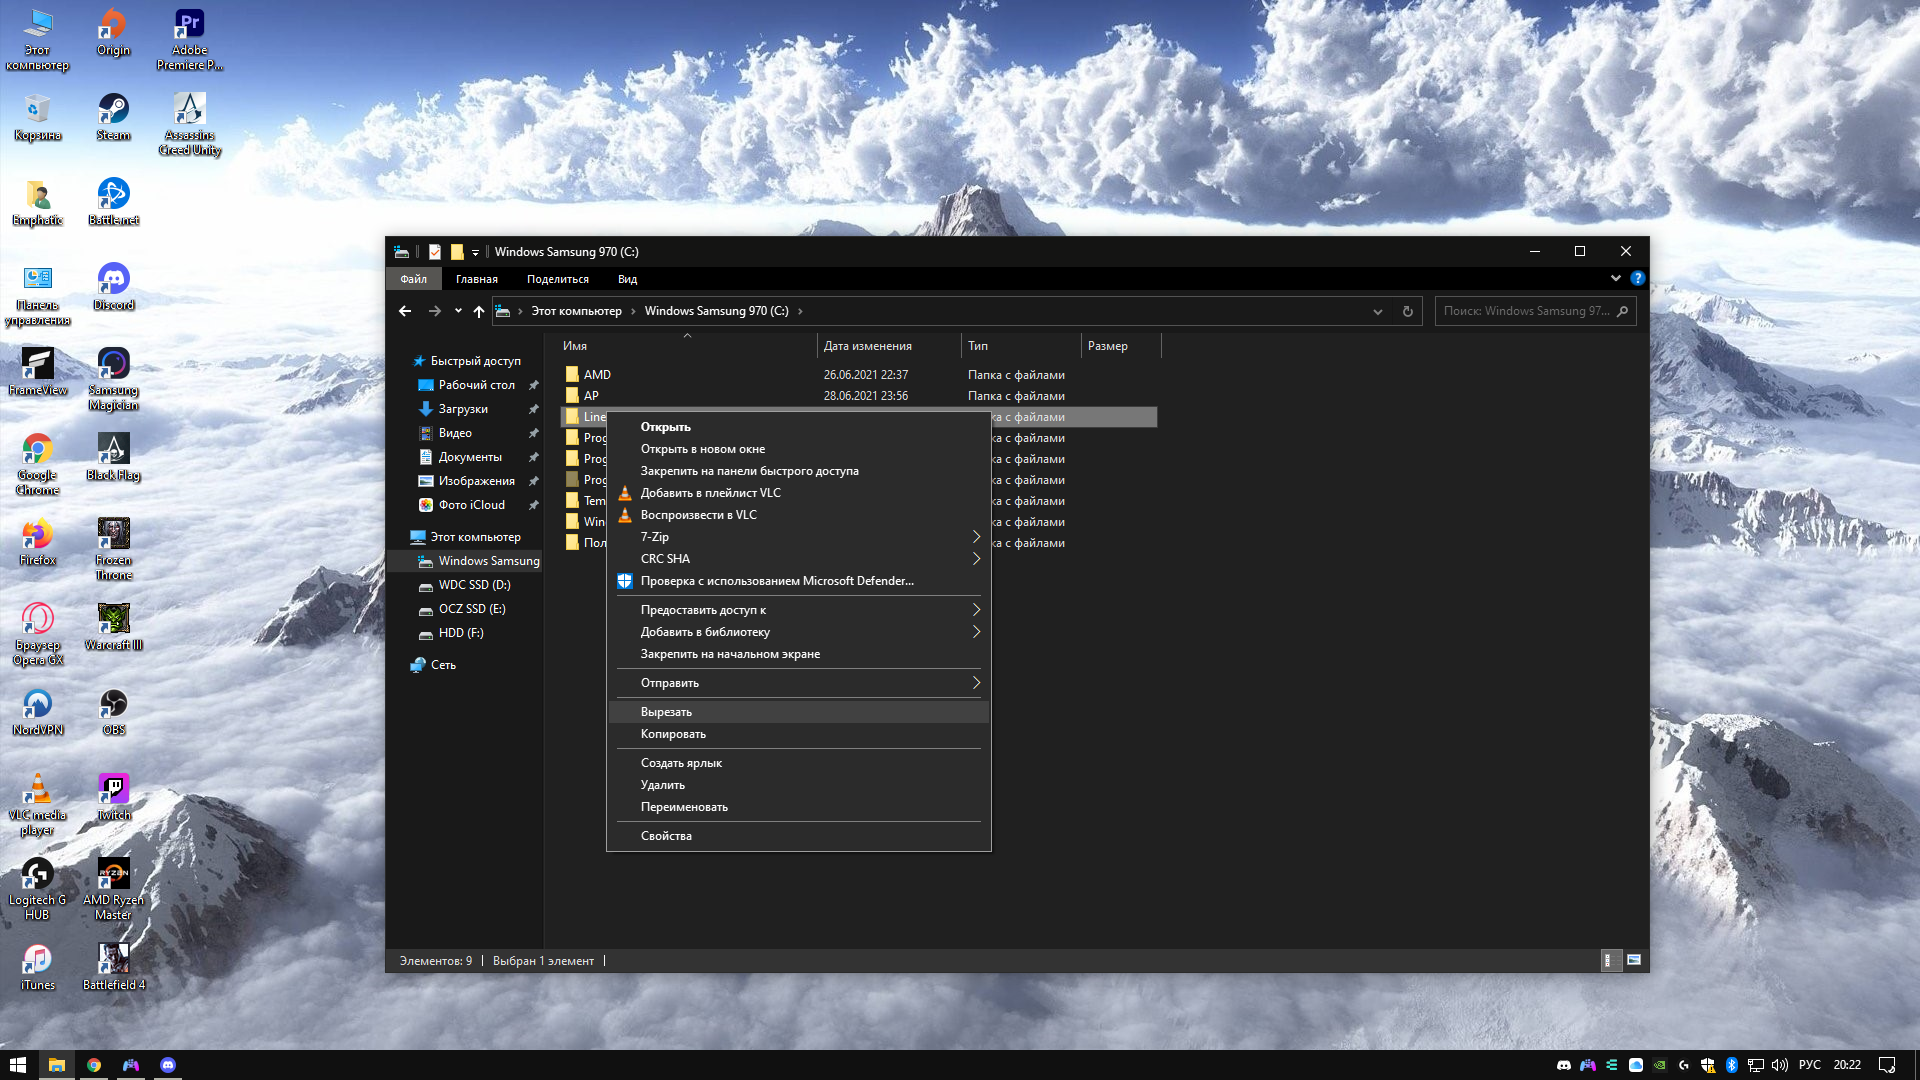This screenshot has height=1080, width=1920.
Task: Switch to large icons view in status bar
Action: (x=1634, y=960)
